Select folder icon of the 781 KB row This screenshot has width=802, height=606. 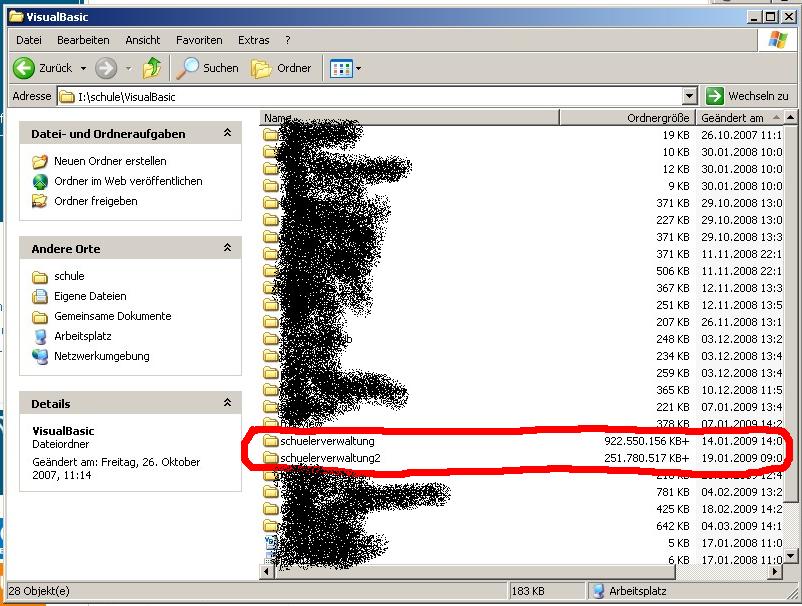click(x=271, y=492)
